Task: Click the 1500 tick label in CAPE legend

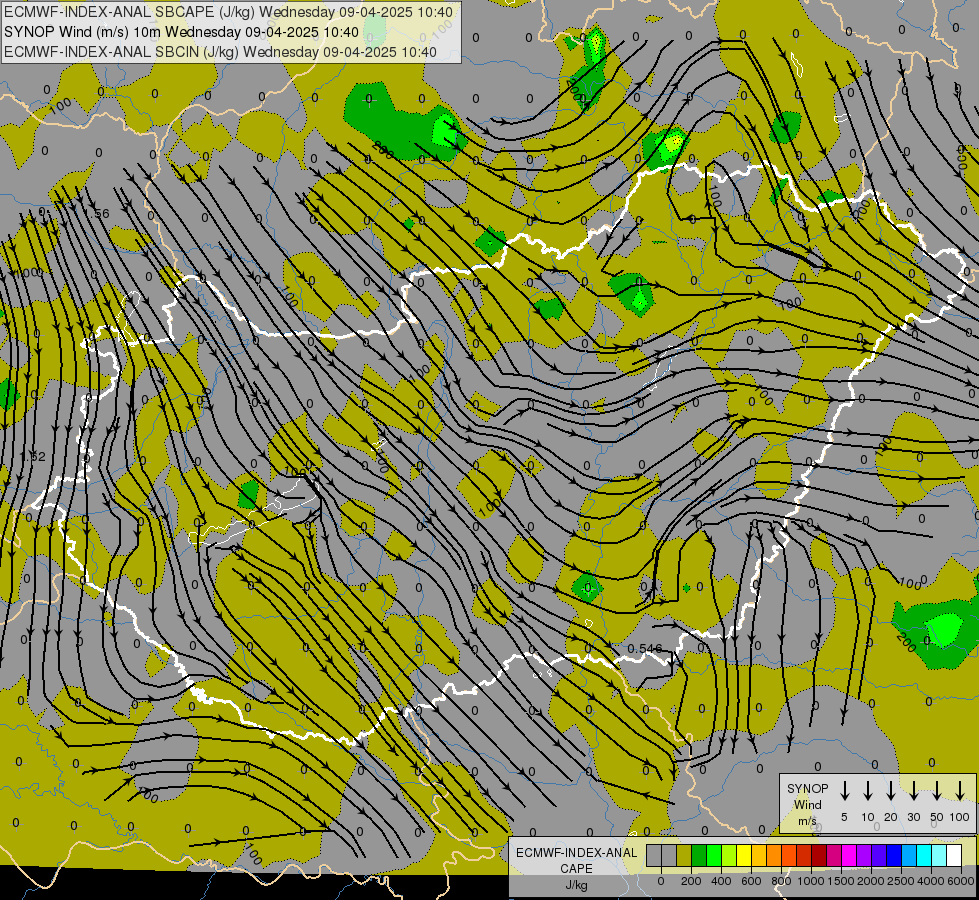Action: pyautogui.click(x=841, y=881)
